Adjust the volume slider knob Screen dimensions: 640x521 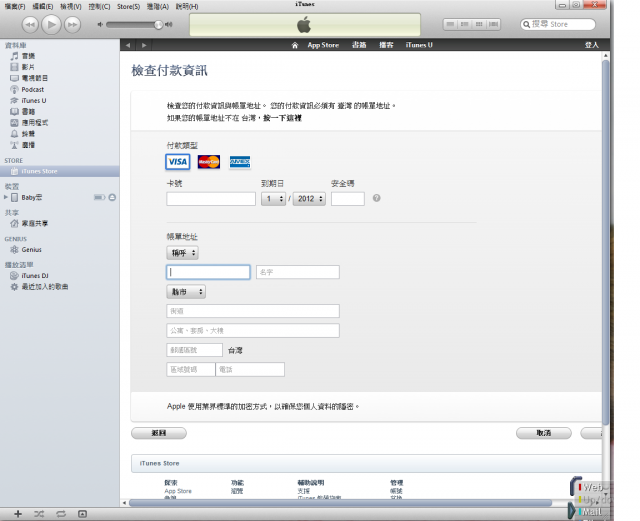tap(158, 25)
